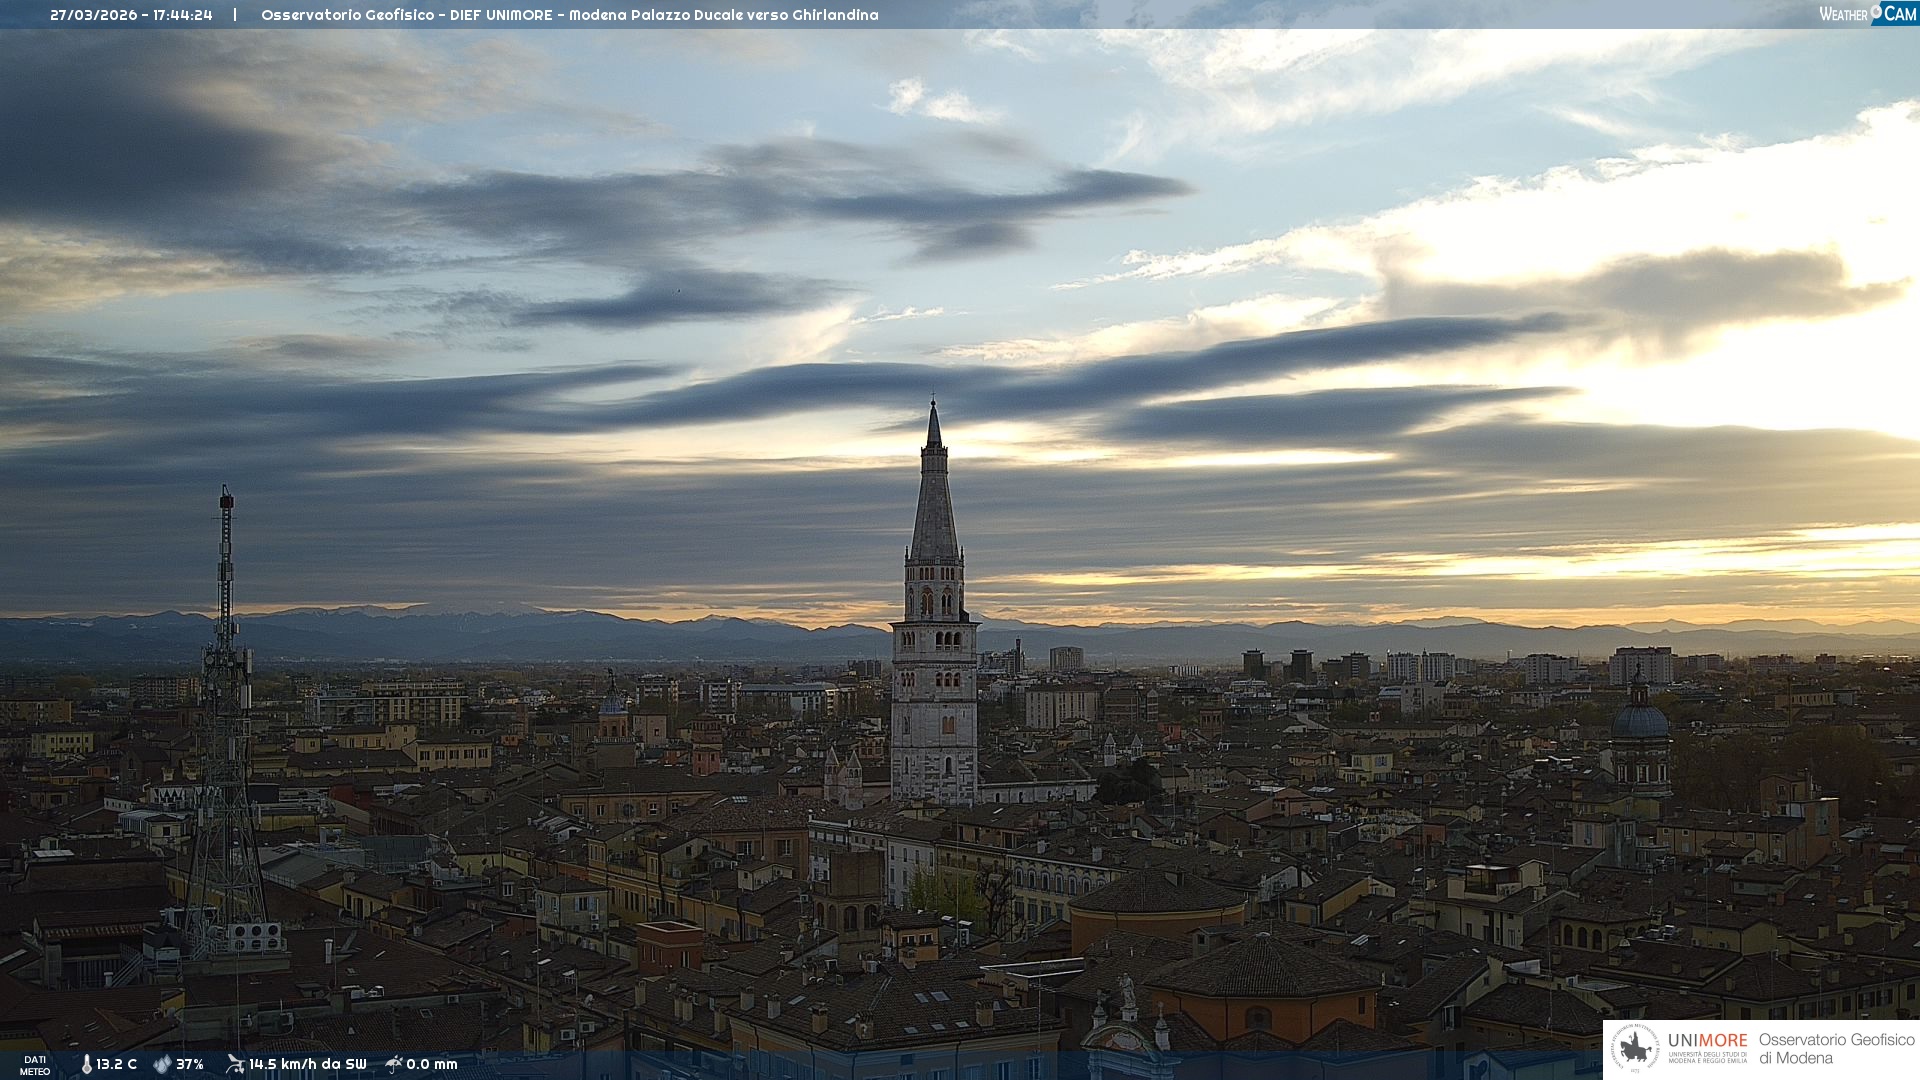Click the DATI METEO label
The image size is (1920, 1080).
tap(35, 1065)
